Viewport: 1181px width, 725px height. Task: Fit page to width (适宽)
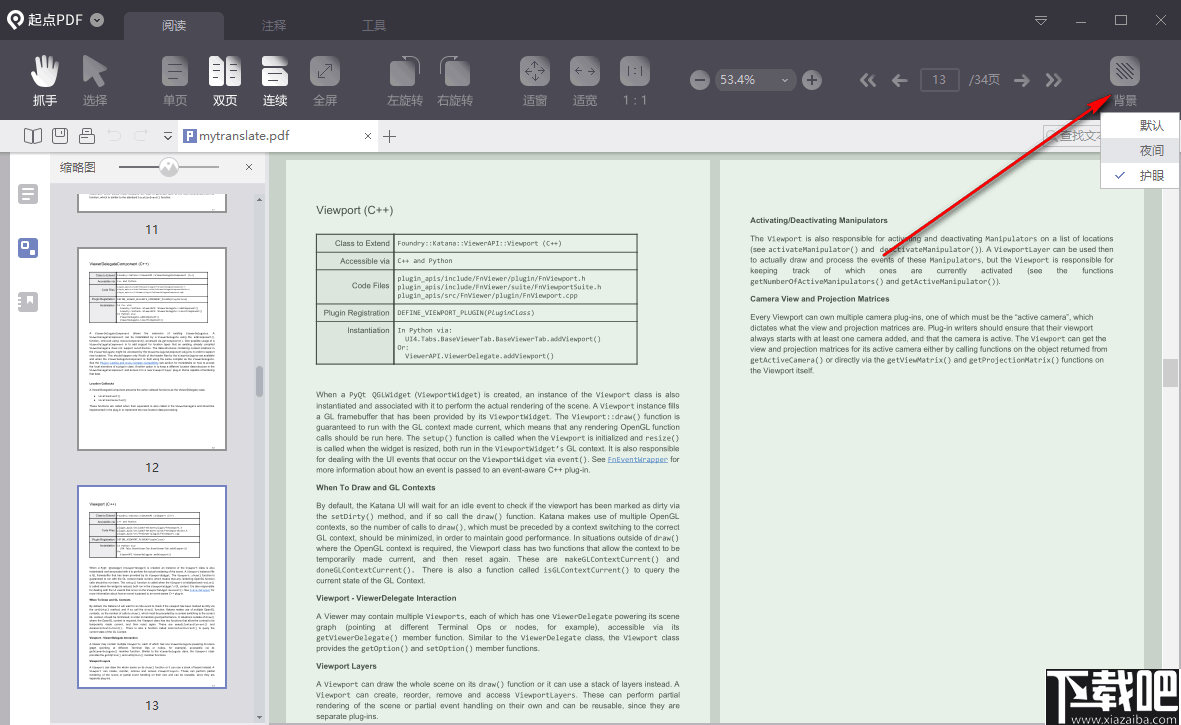coord(584,80)
